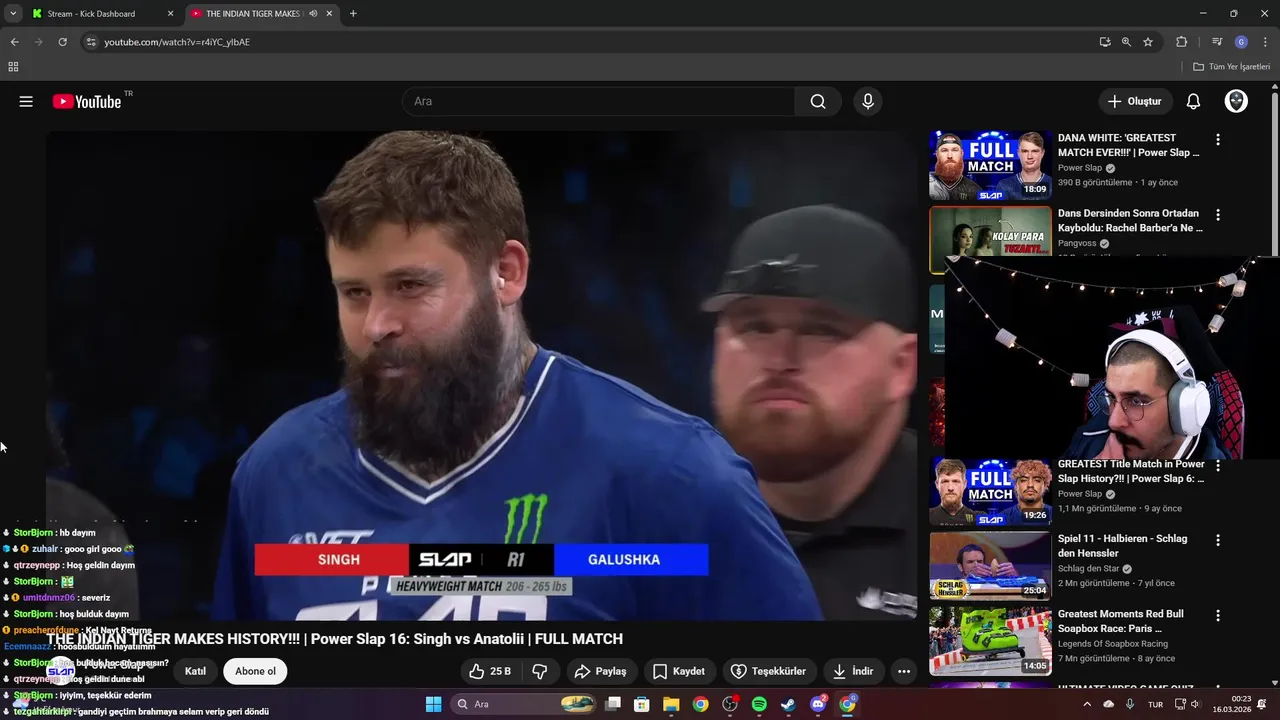Viewport: 1280px width, 720px height.
Task: Click the Paylaş share button
Action: (601, 671)
